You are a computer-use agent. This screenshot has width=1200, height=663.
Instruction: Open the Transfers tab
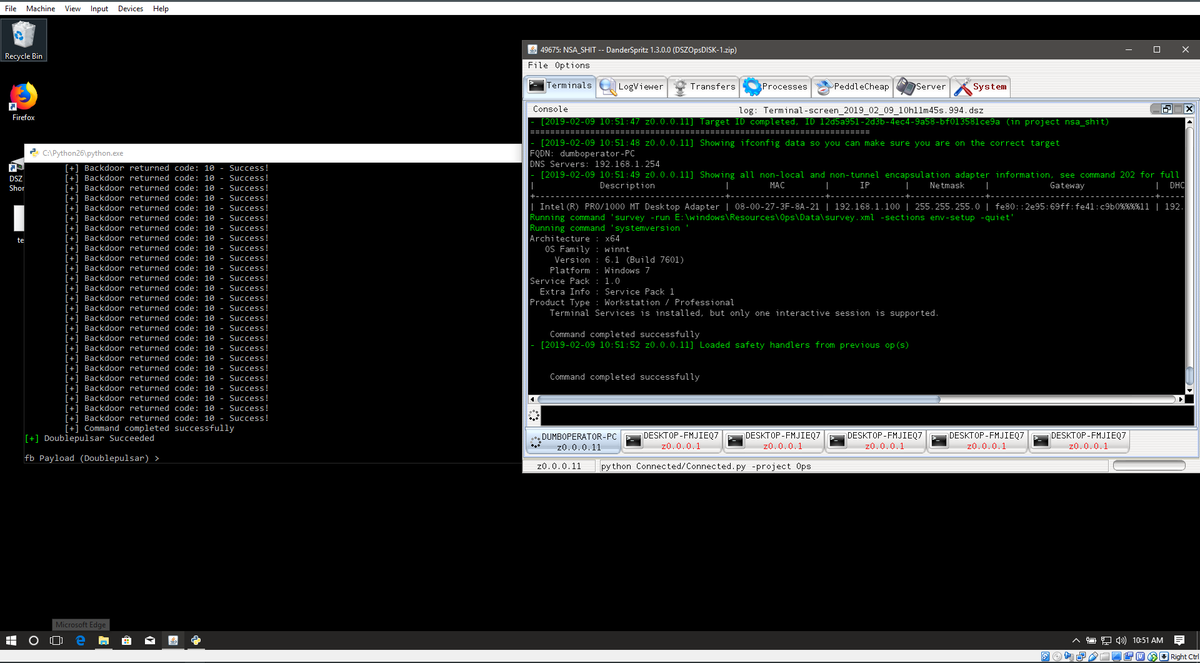tap(705, 87)
